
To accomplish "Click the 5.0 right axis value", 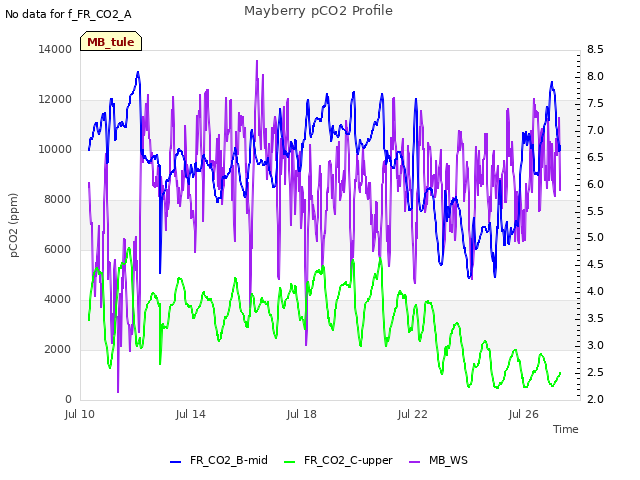I will click(x=595, y=238).
